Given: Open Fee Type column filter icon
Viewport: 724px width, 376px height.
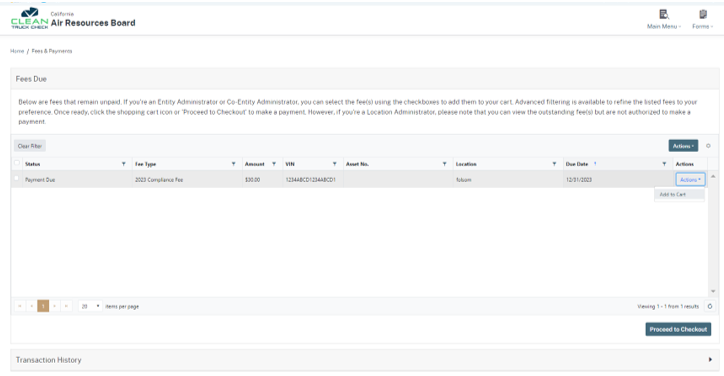Looking at the screenshot, I should (x=233, y=164).
